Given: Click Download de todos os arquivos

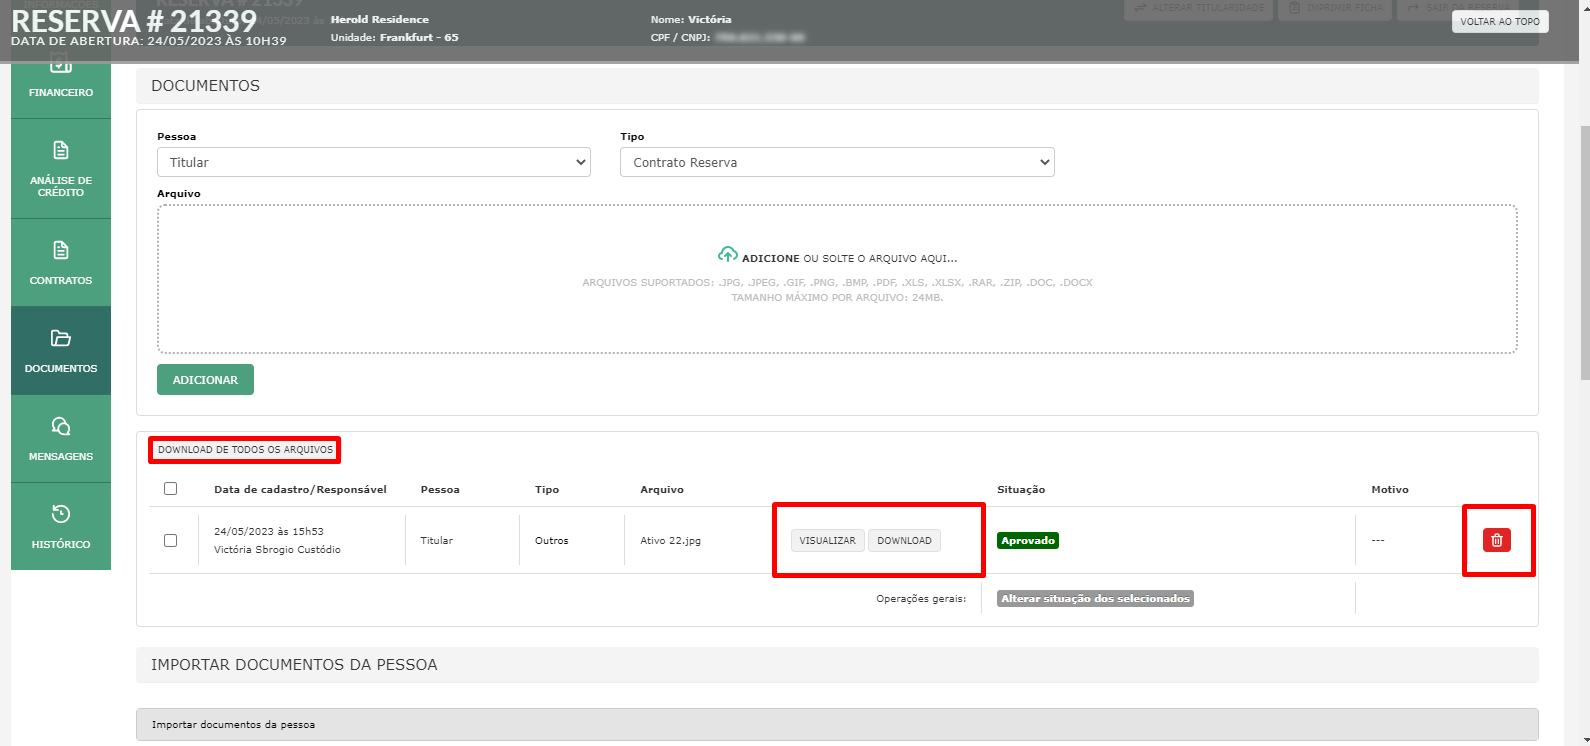Looking at the screenshot, I should tap(245, 450).
